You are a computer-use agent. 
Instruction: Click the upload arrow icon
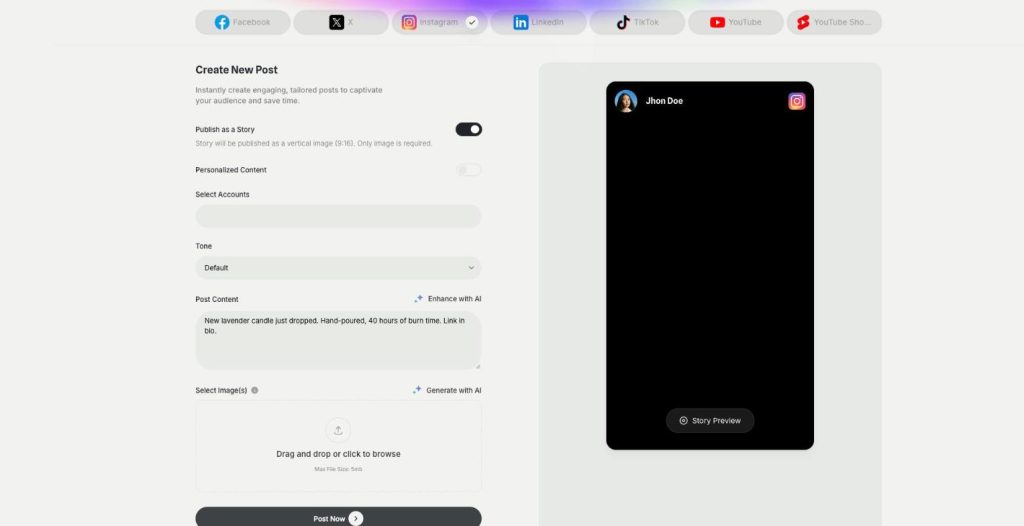tap(338, 430)
